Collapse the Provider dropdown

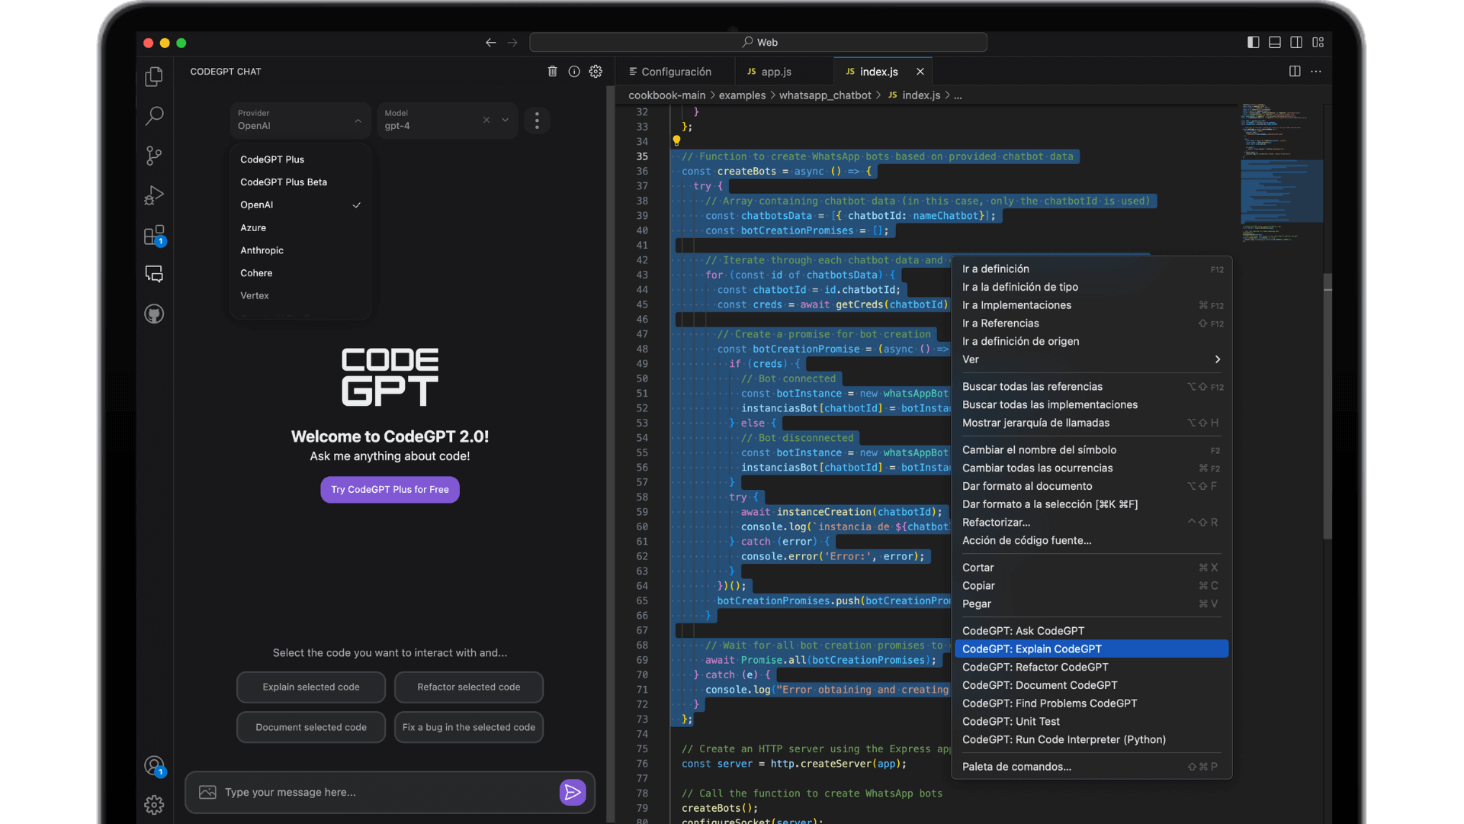point(358,121)
